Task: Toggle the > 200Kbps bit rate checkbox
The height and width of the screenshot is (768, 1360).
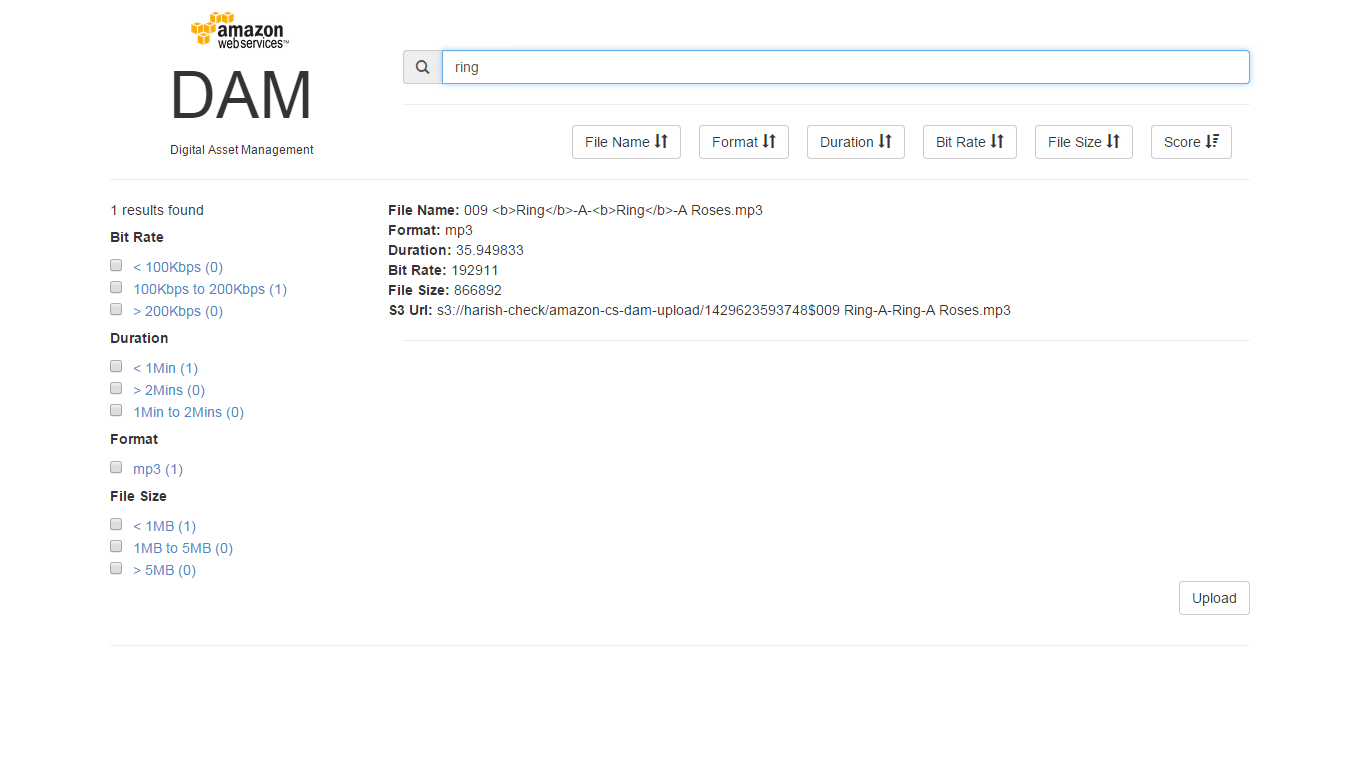Action: pyautogui.click(x=116, y=310)
